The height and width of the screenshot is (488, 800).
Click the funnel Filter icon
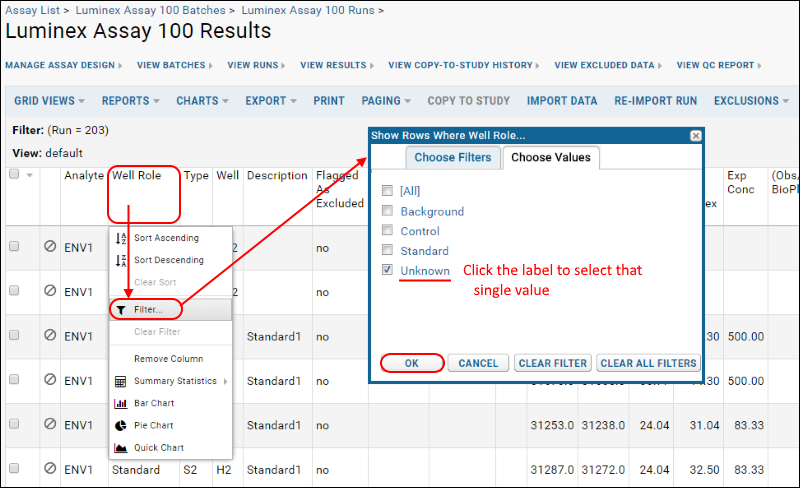pyautogui.click(x=121, y=310)
